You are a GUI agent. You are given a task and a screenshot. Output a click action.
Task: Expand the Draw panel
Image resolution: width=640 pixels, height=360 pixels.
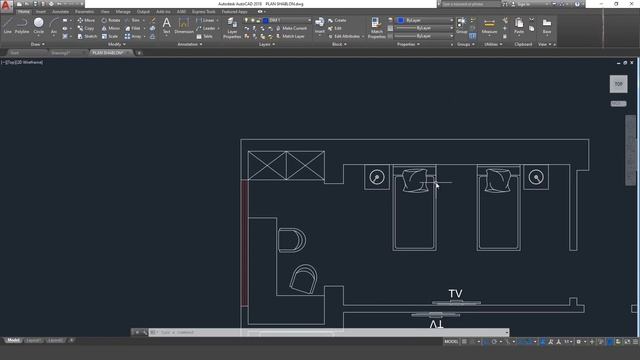click(38, 44)
